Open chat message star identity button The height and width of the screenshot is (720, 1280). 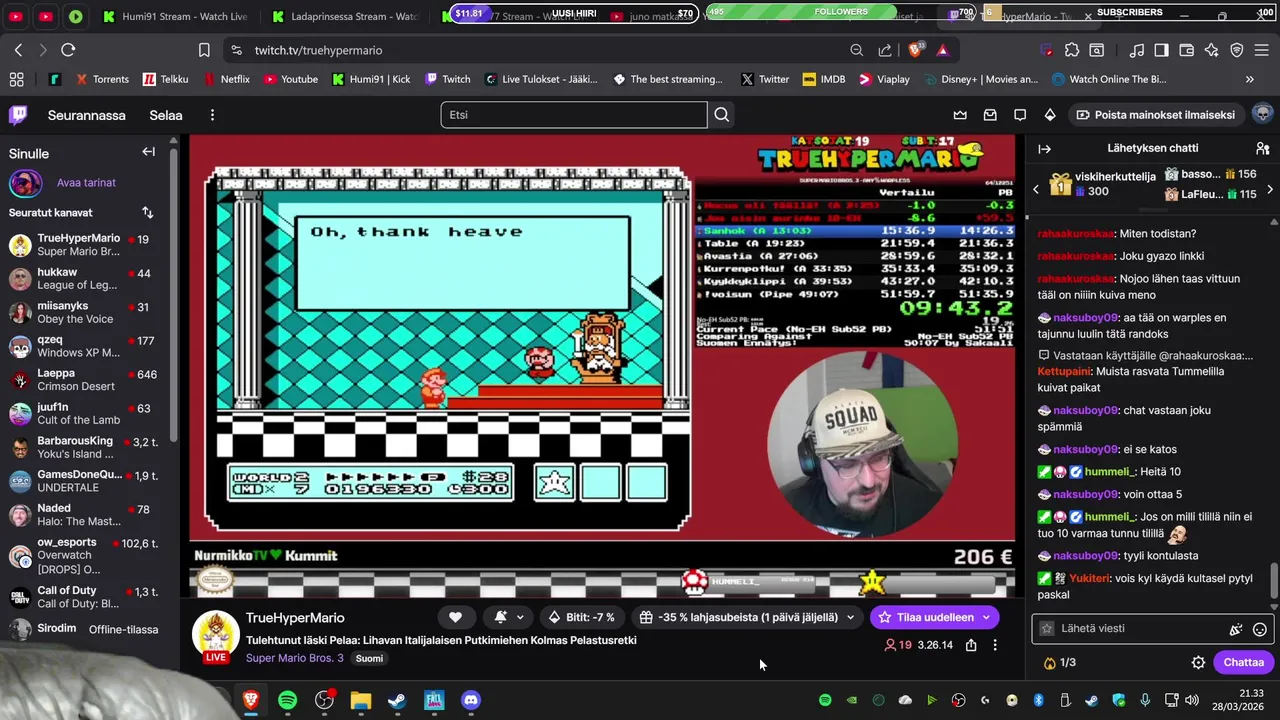(x=1047, y=629)
